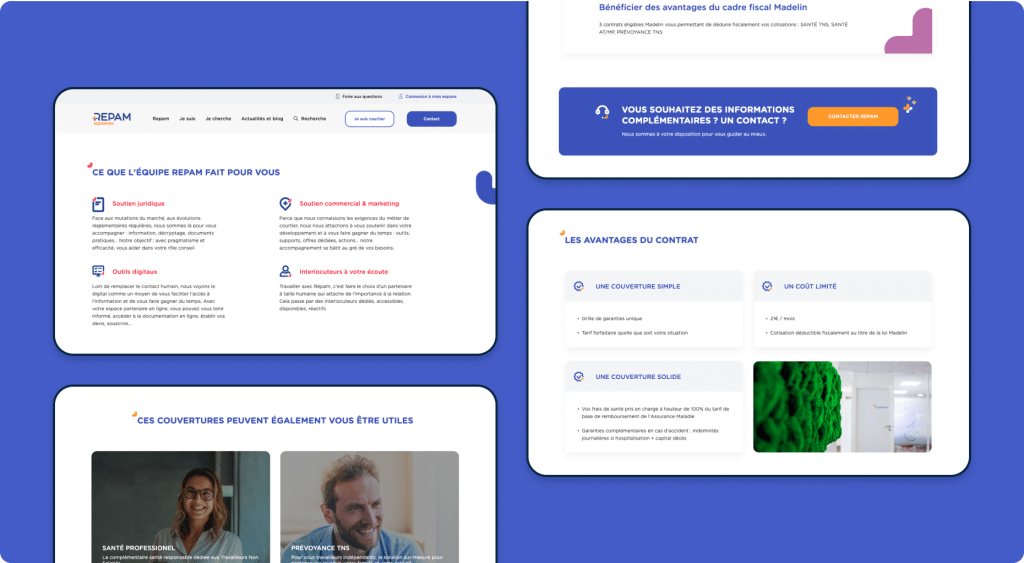Viewport: 1024px width, 563px height.
Task: Click the Soutien commercial & marketing heading
Action: coord(349,204)
